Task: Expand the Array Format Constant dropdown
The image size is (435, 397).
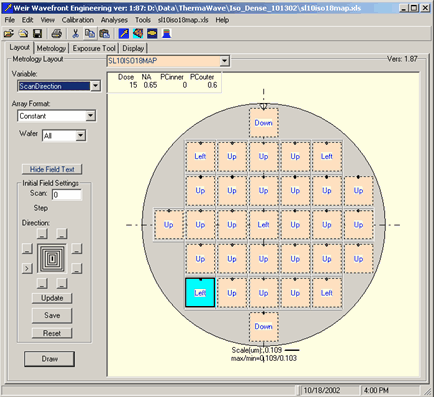Action: point(90,116)
